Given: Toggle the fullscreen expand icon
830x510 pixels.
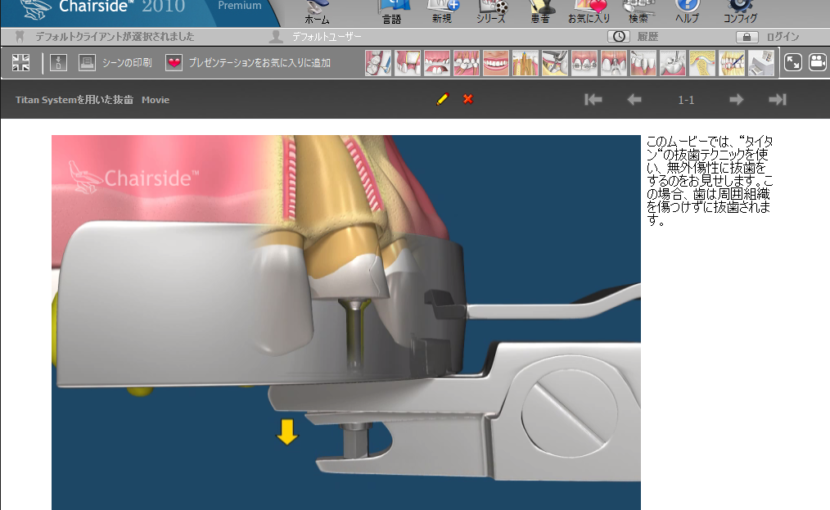Looking at the screenshot, I should click(x=792, y=62).
